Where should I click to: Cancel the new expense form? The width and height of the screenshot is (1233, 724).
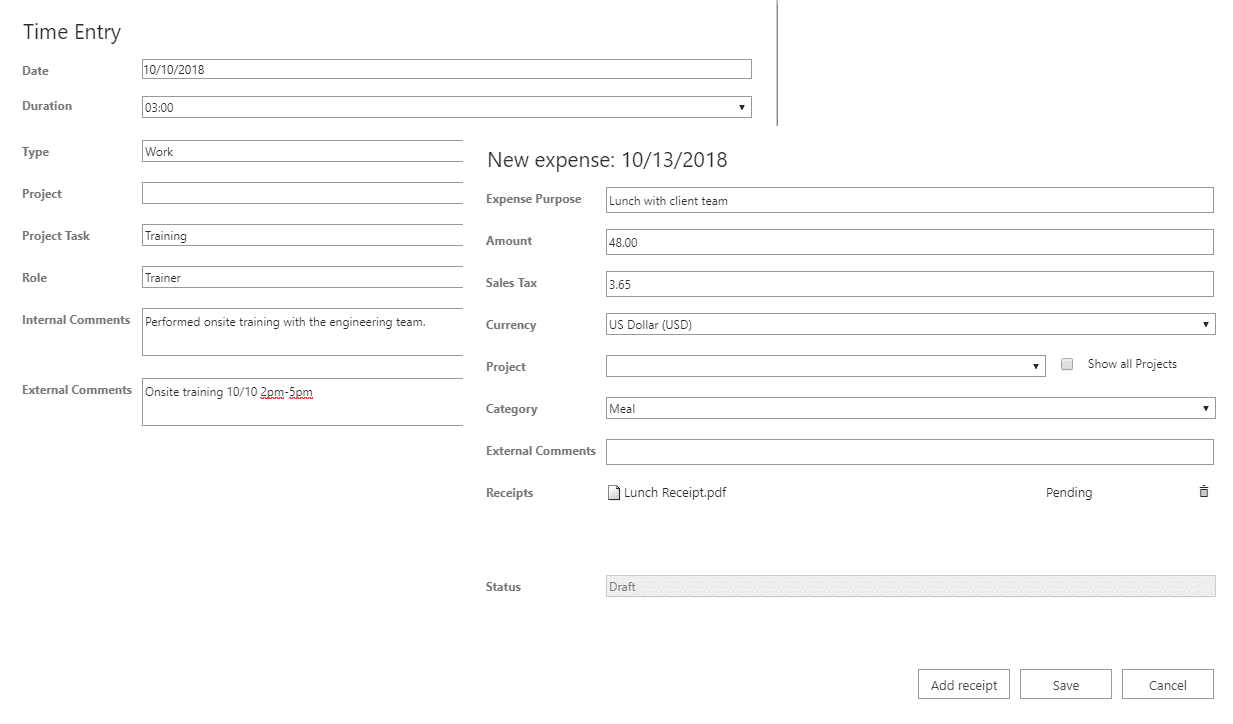pos(1167,685)
